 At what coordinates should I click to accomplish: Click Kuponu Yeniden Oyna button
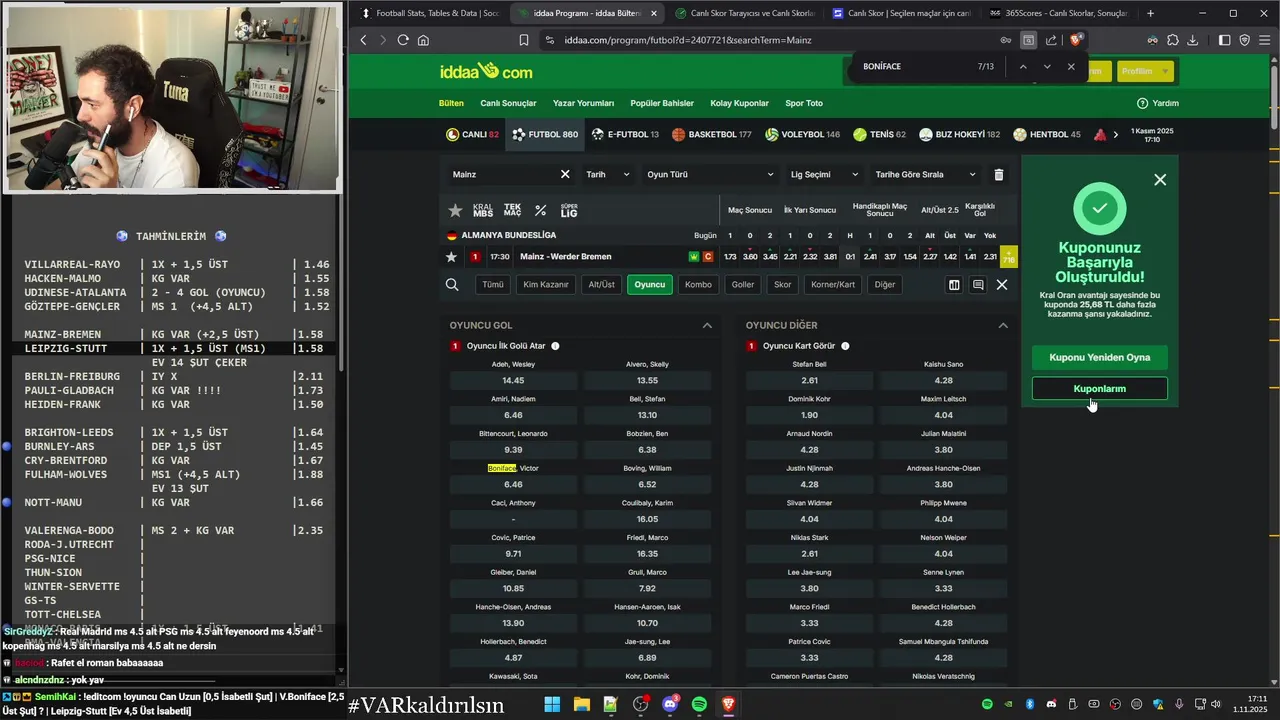[x=1100, y=357]
